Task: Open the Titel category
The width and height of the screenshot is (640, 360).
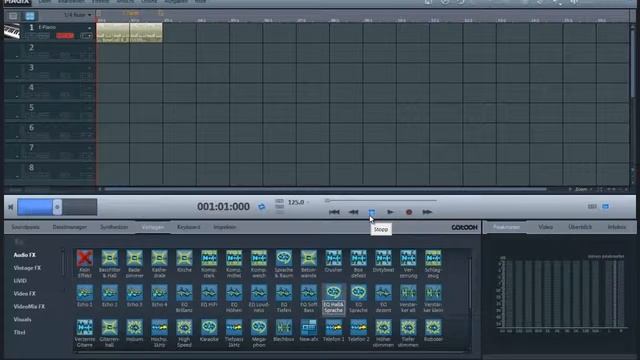Action: 20,333
